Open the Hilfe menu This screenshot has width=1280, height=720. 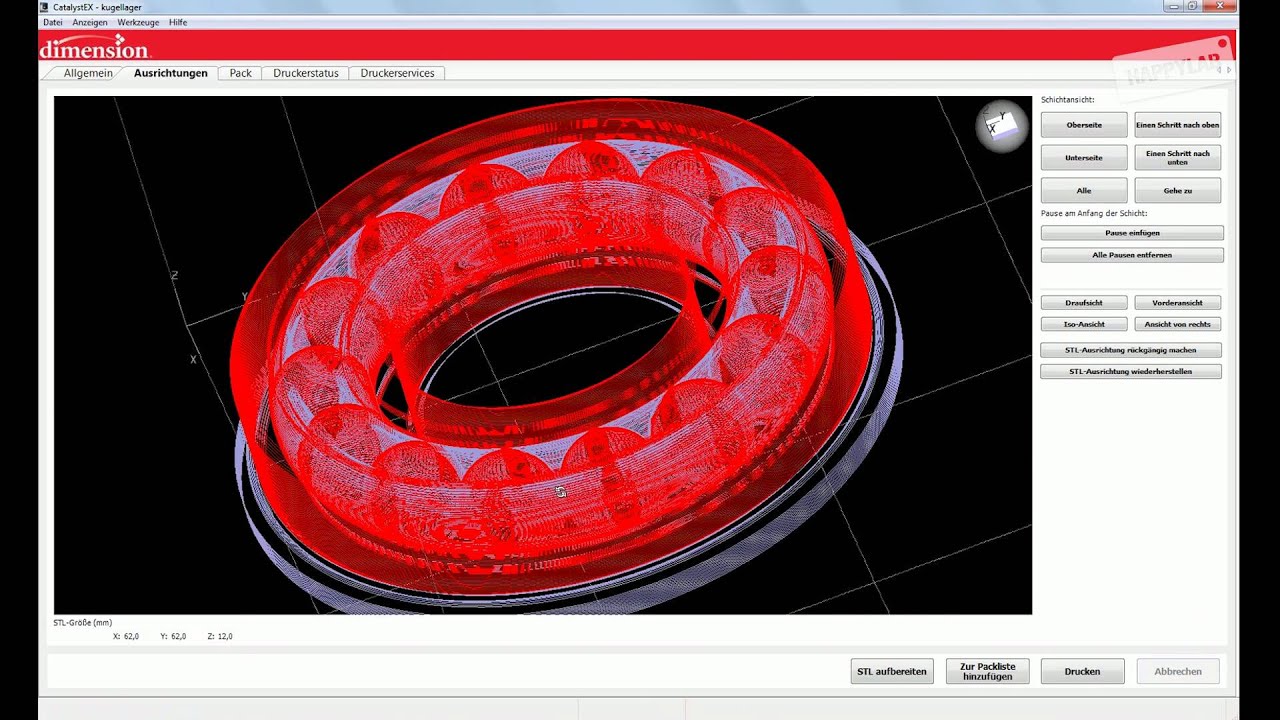tap(178, 22)
